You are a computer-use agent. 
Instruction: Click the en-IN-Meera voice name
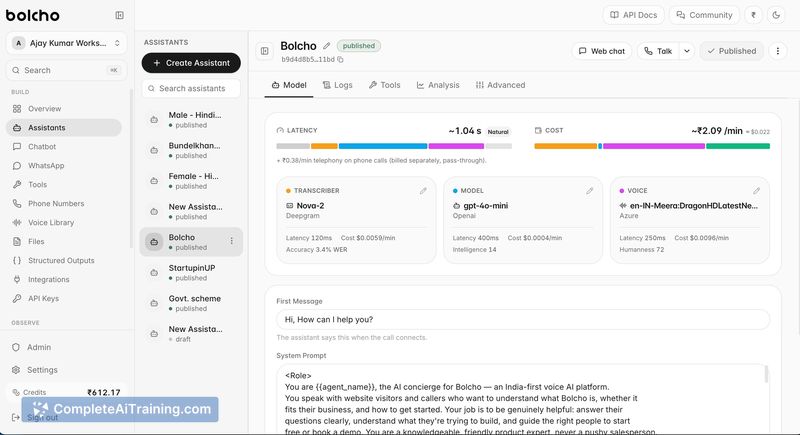[694, 206]
